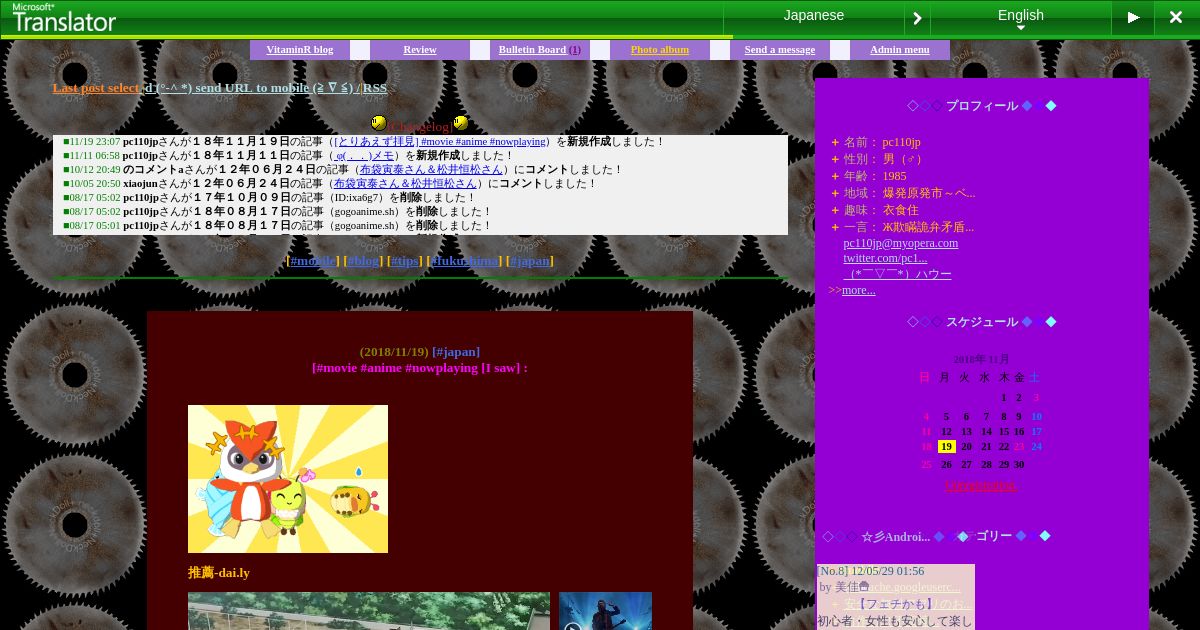Click the anime scenery video thumbnail
The width and height of the screenshot is (1200, 630).
click(x=369, y=611)
